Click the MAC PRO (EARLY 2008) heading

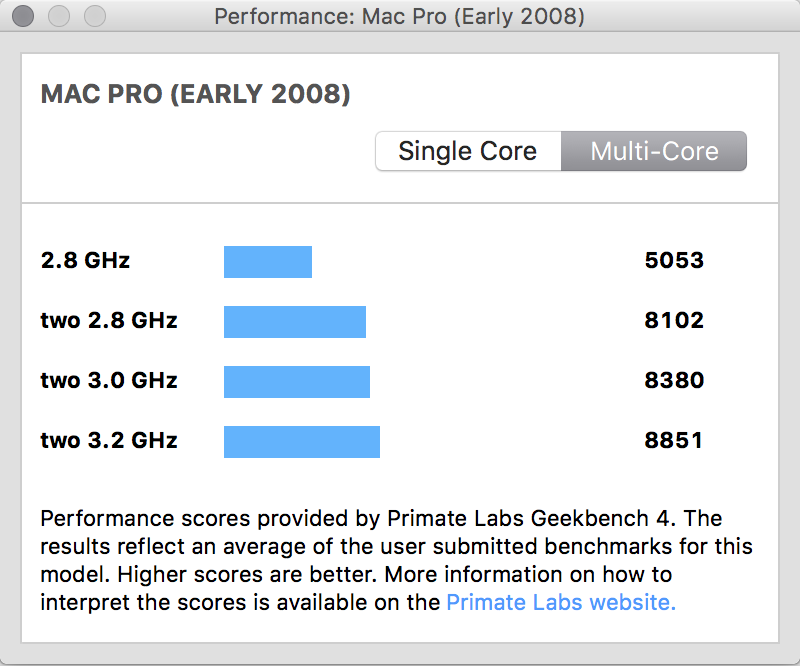195,95
